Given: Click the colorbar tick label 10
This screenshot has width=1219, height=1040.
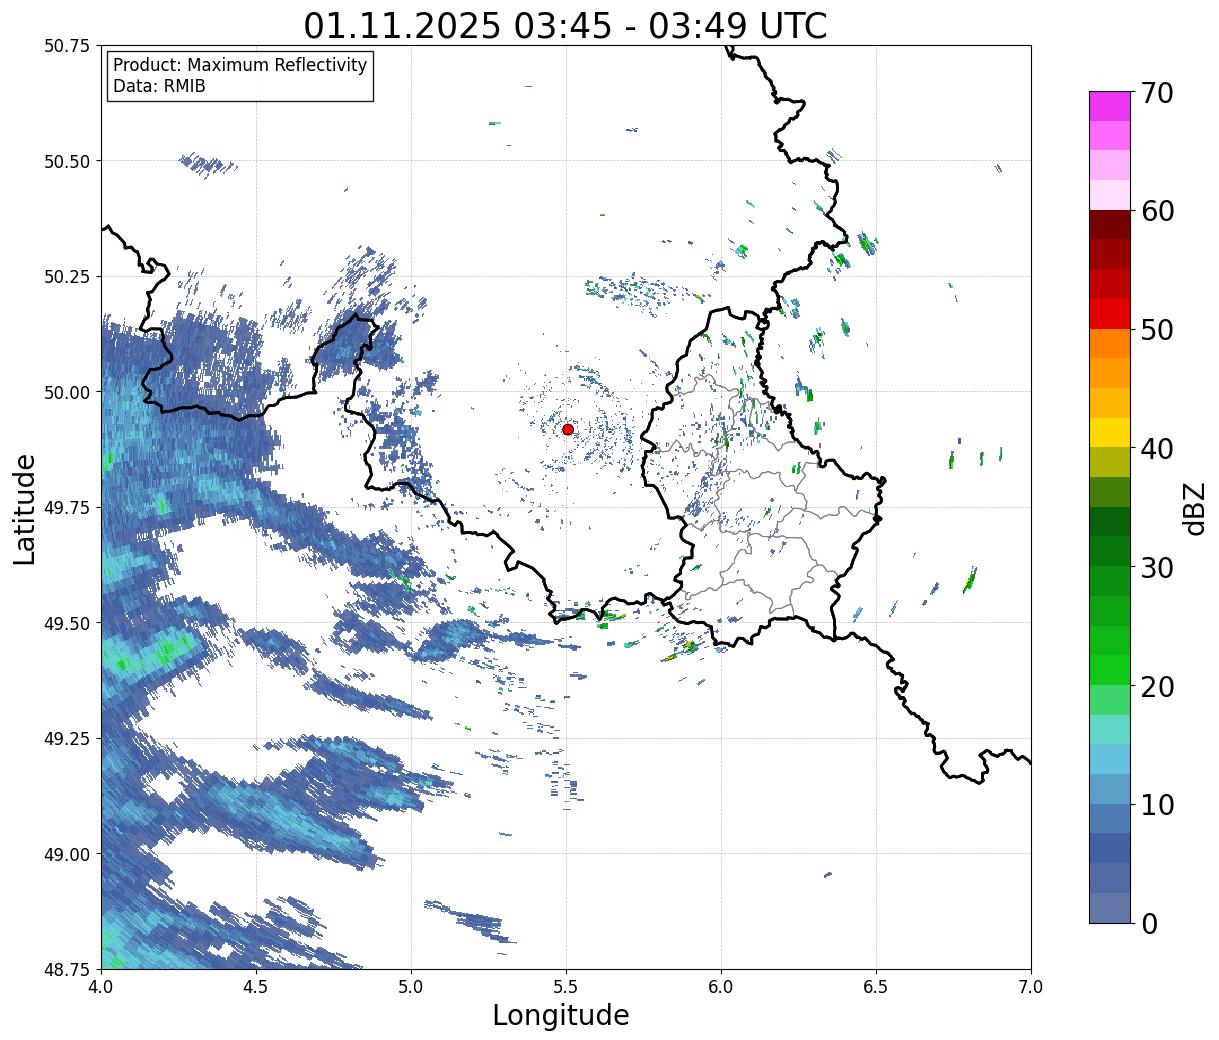Looking at the screenshot, I should click(x=1156, y=804).
